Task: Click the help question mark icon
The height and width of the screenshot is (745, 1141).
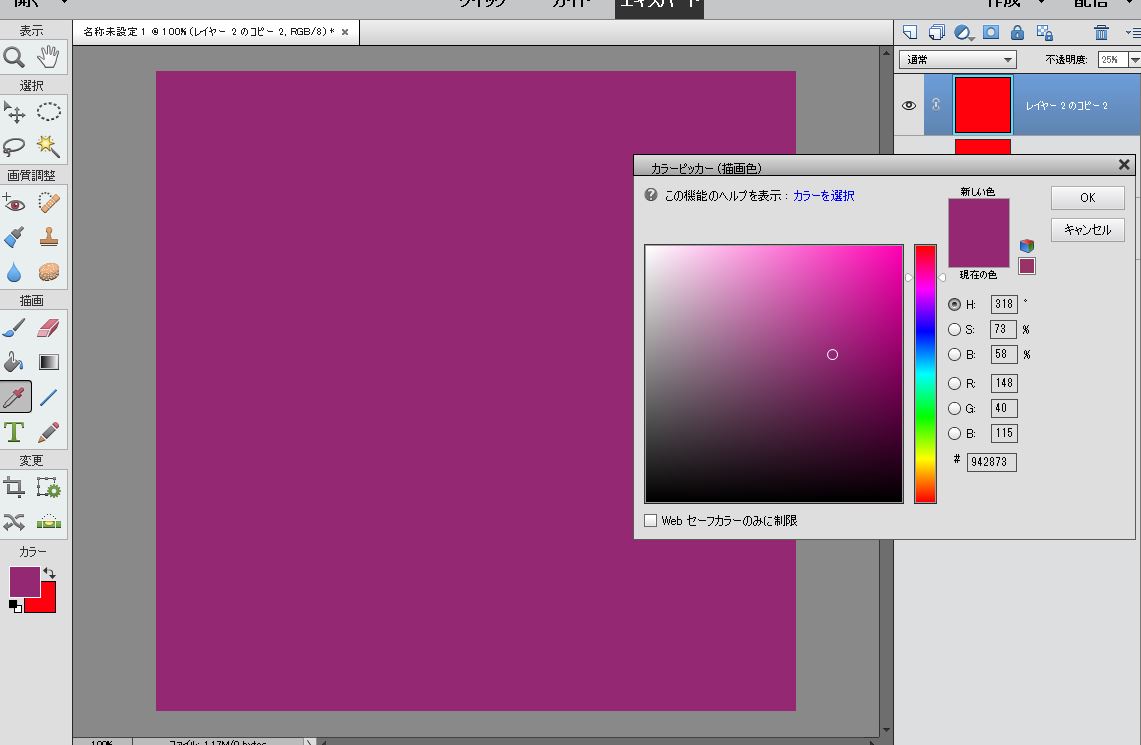Action: click(651, 195)
